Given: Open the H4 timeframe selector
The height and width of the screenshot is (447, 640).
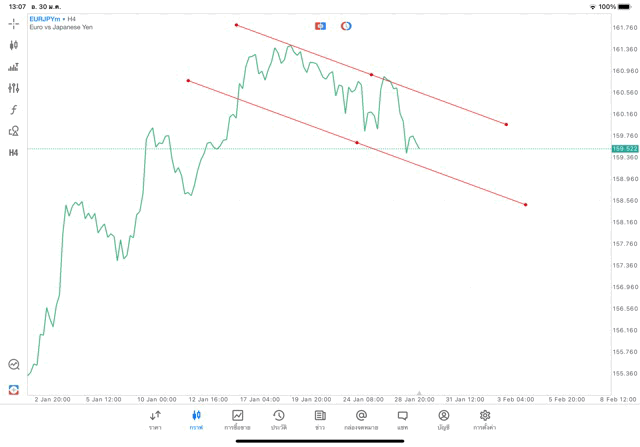Looking at the screenshot, I should [x=14, y=153].
